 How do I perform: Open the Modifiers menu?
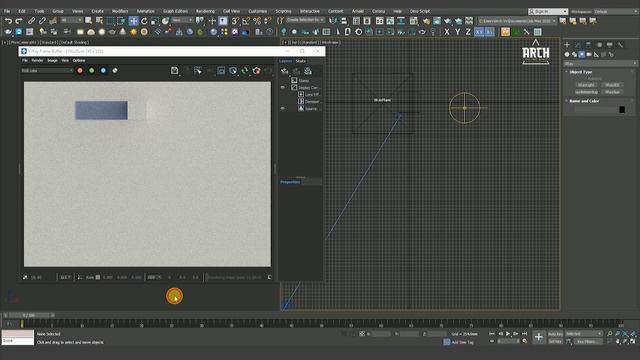(x=120, y=11)
